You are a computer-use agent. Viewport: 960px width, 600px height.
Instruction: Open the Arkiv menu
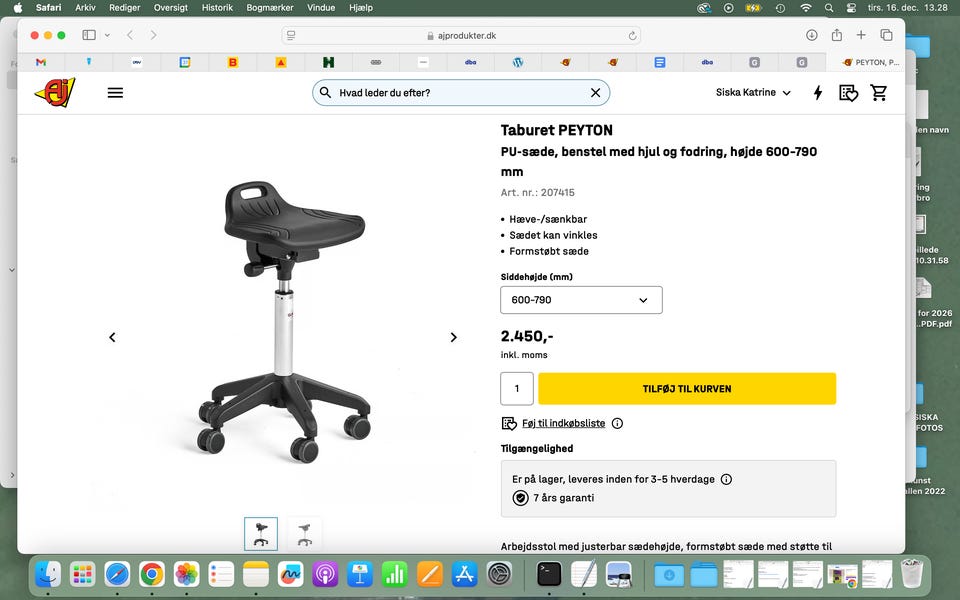click(x=85, y=7)
